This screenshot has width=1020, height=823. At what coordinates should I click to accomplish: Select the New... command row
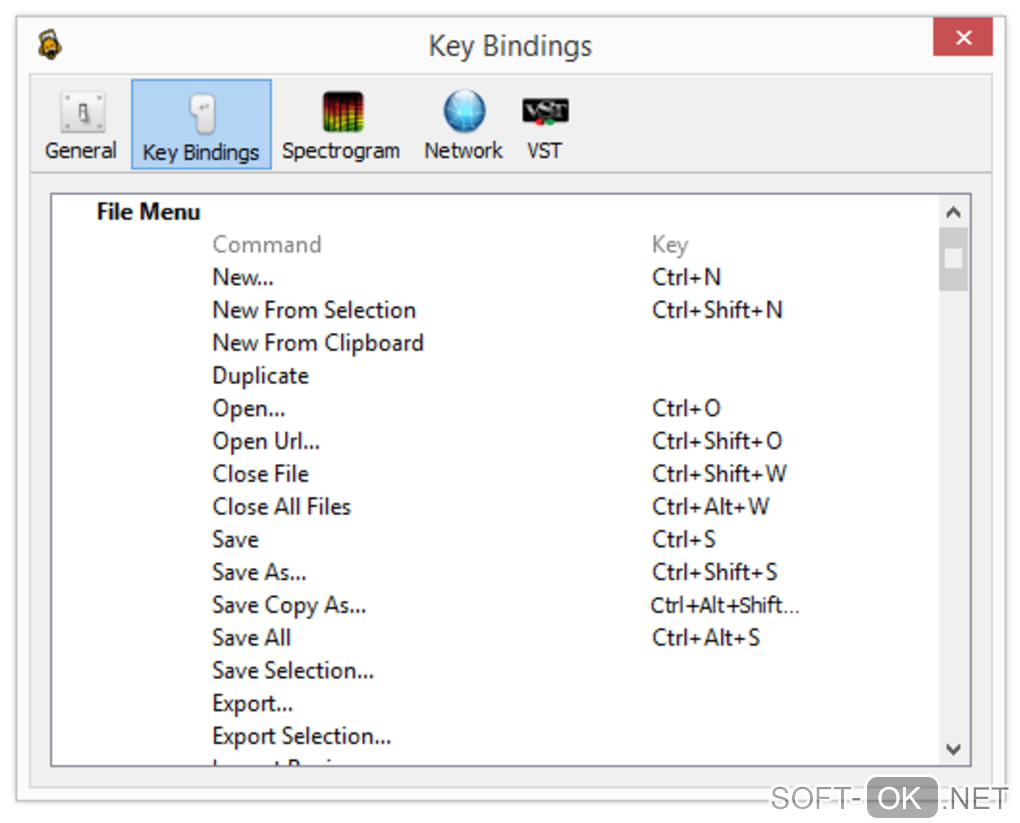point(243,277)
